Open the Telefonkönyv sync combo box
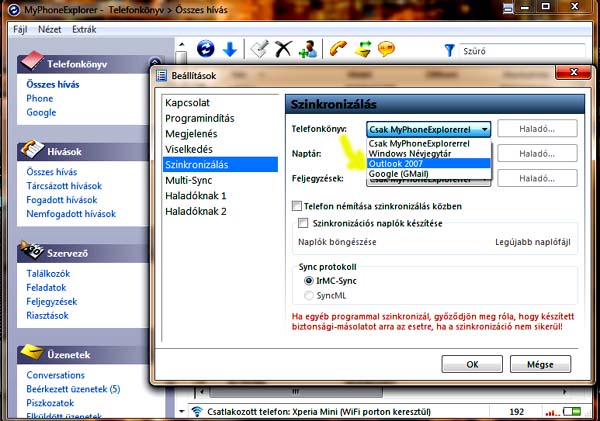The image size is (600, 421). point(429,129)
